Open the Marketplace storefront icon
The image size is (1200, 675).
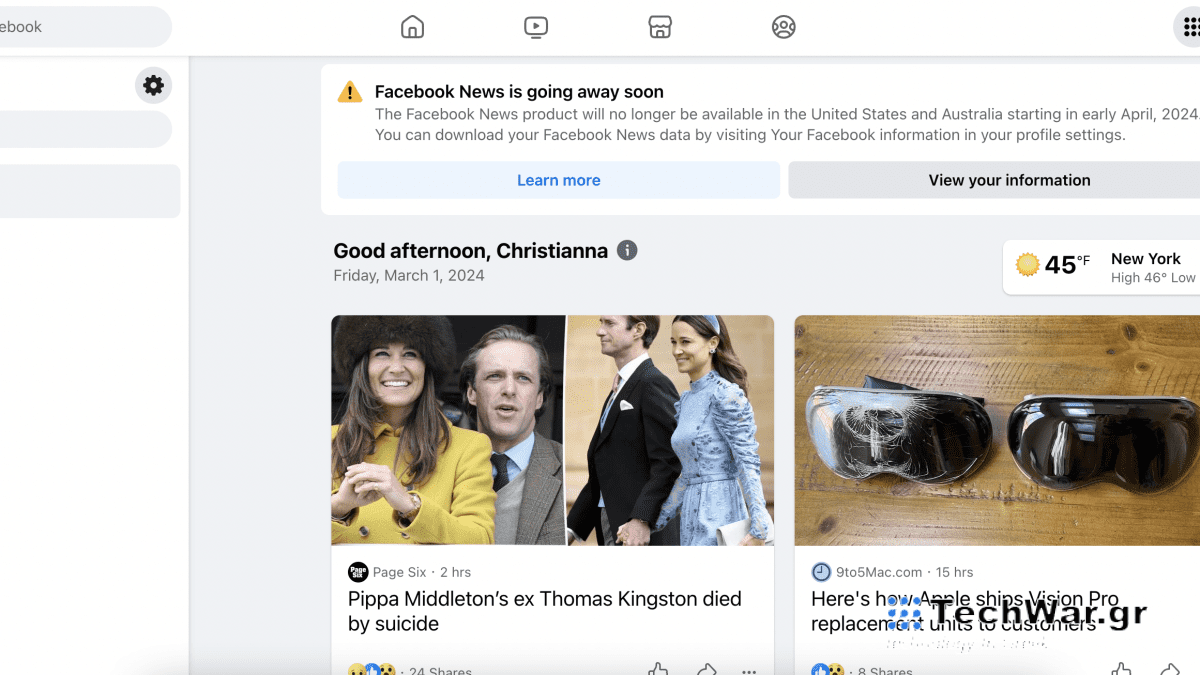tap(660, 27)
